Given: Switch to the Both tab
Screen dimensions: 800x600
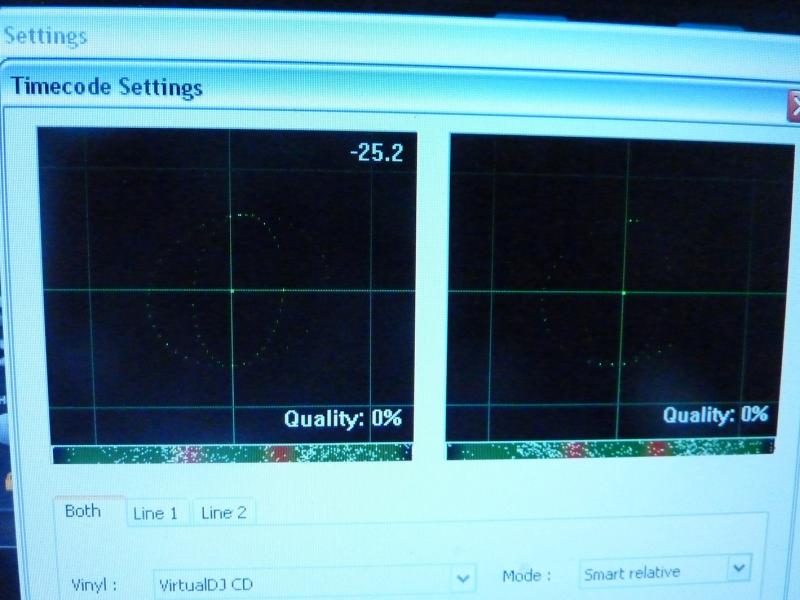Looking at the screenshot, I should [89, 511].
